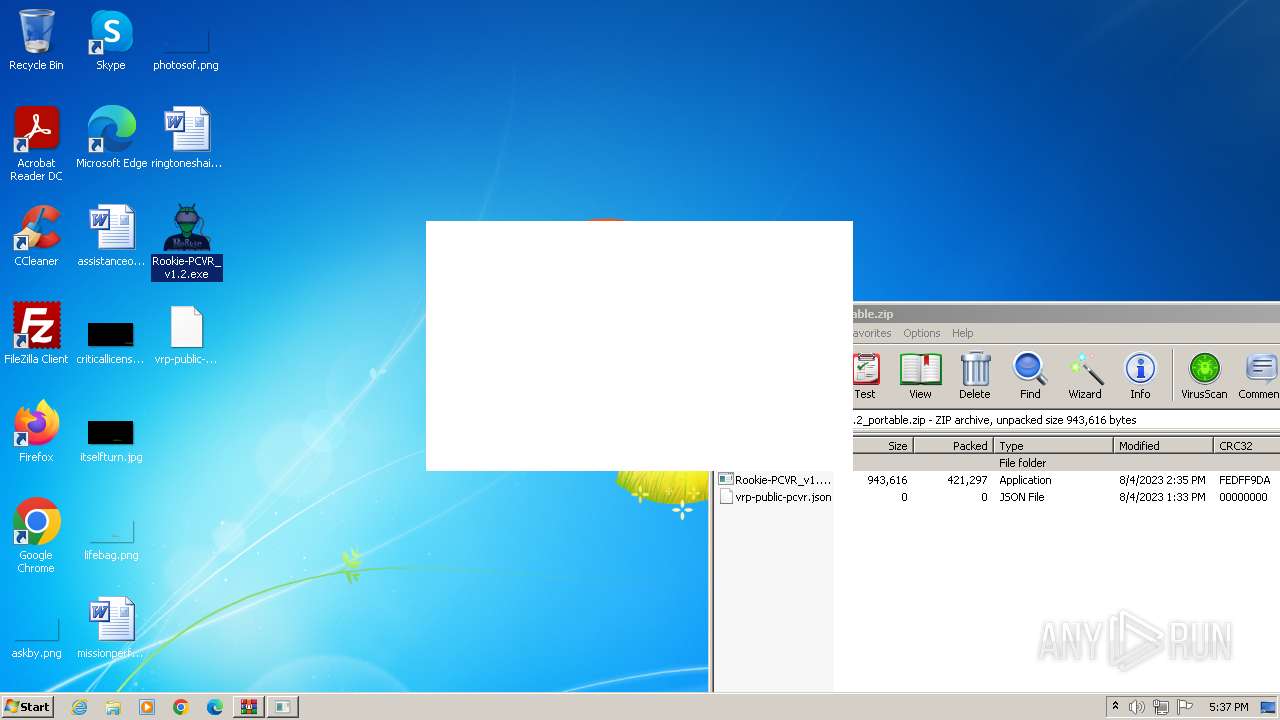
Task: Open the Favorites menu in WinRAR
Action: coord(872,333)
